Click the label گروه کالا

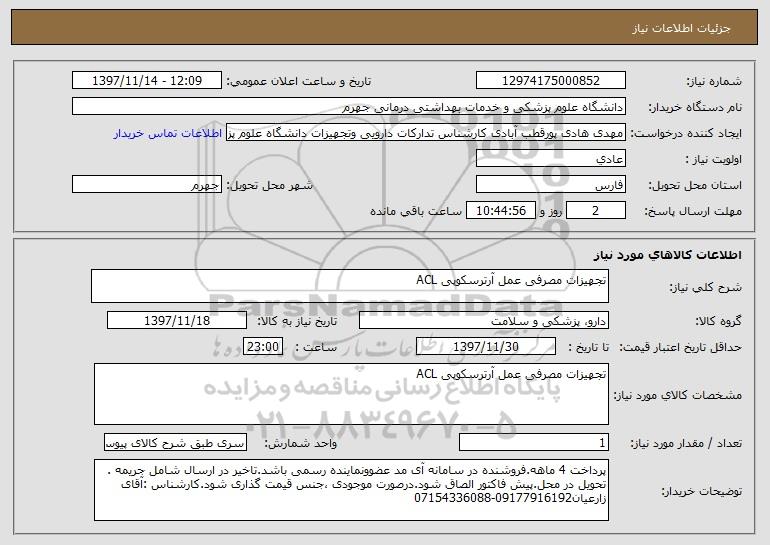(x=718, y=322)
